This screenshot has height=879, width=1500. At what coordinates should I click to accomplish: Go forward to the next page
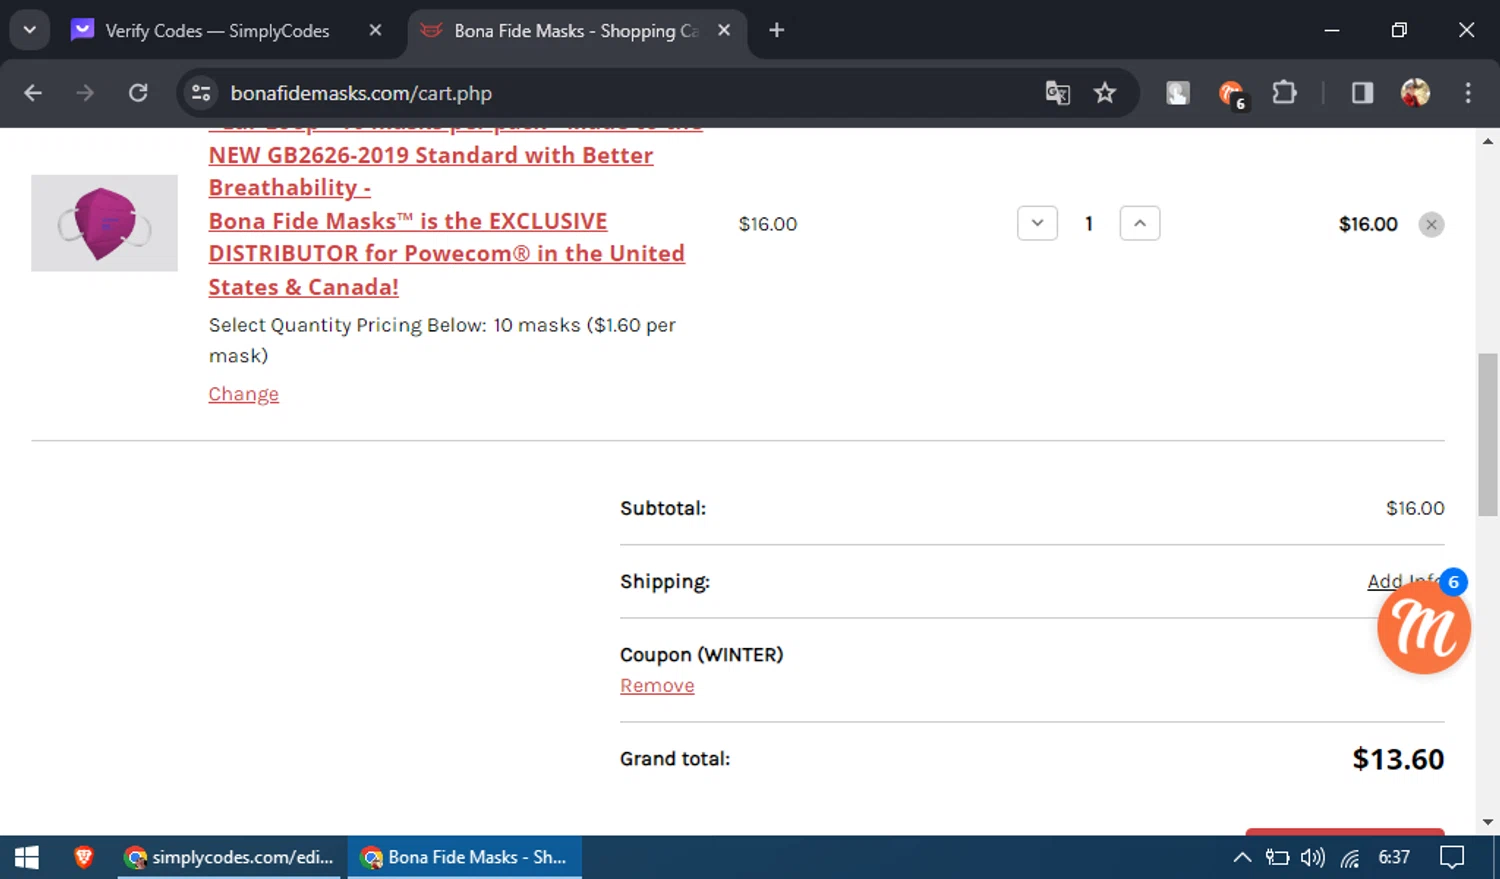click(86, 93)
